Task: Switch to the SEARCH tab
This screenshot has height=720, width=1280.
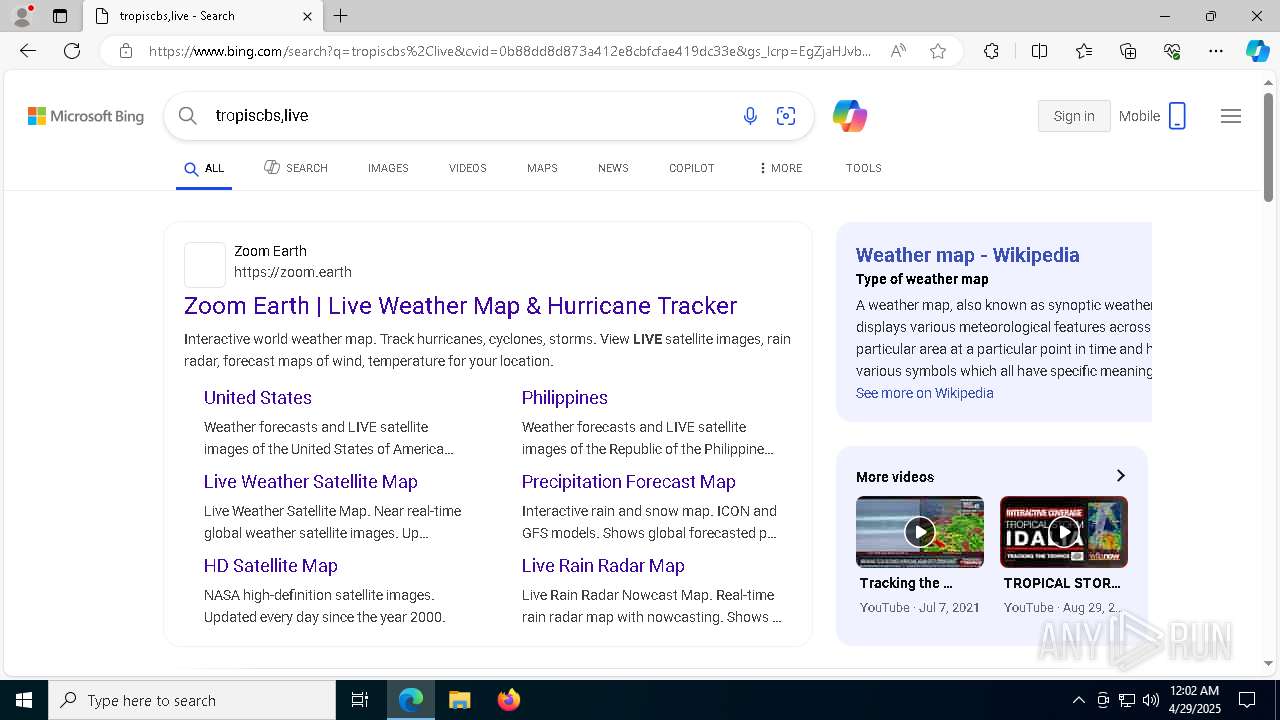Action: coord(296,168)
